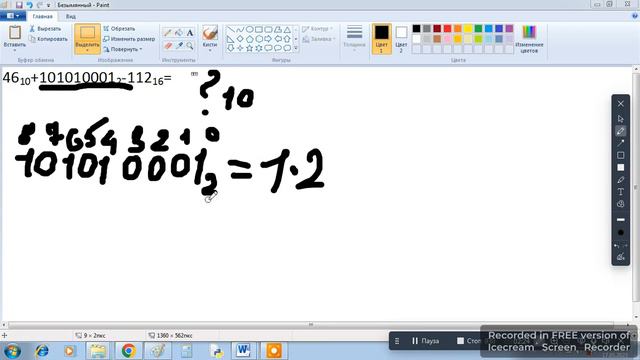Click Pause (Пауза) in recorder bar

(425, 340)
